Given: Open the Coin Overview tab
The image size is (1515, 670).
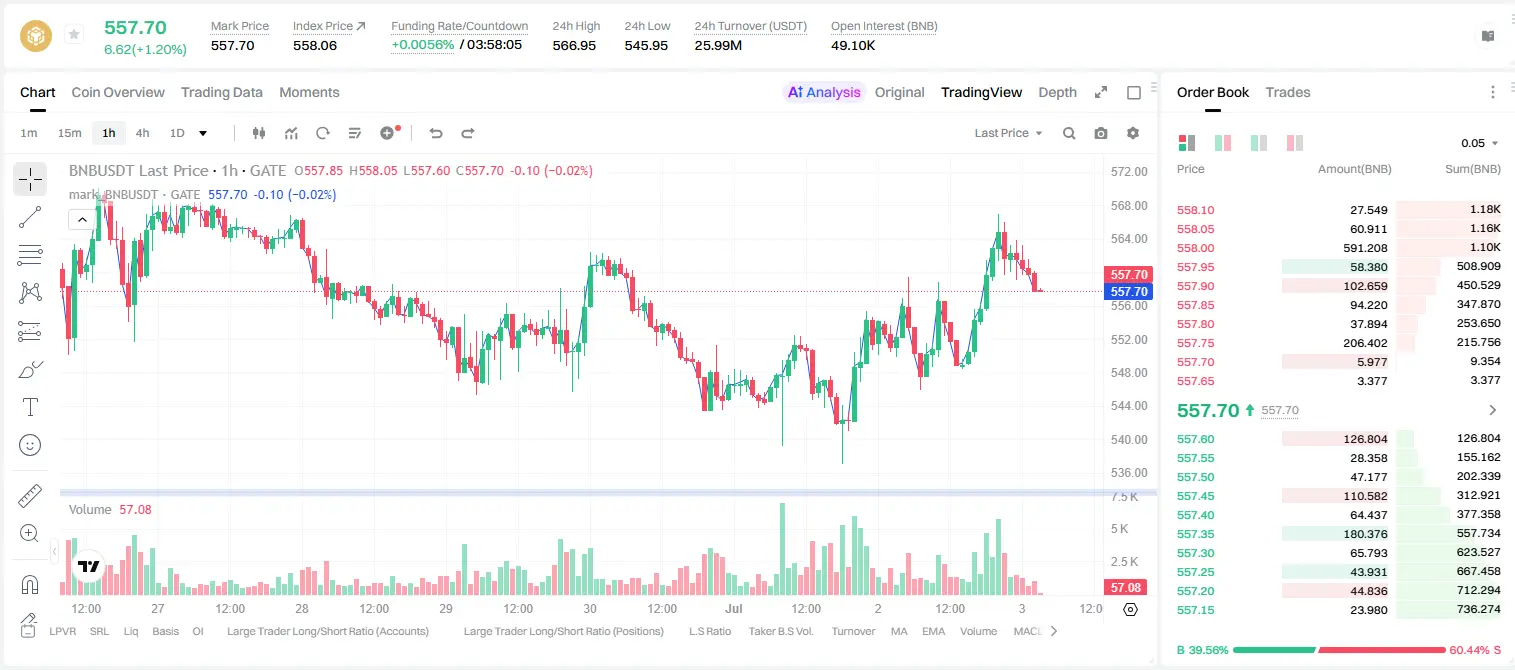Looking at the screenshot, I should tap(118, 92).
